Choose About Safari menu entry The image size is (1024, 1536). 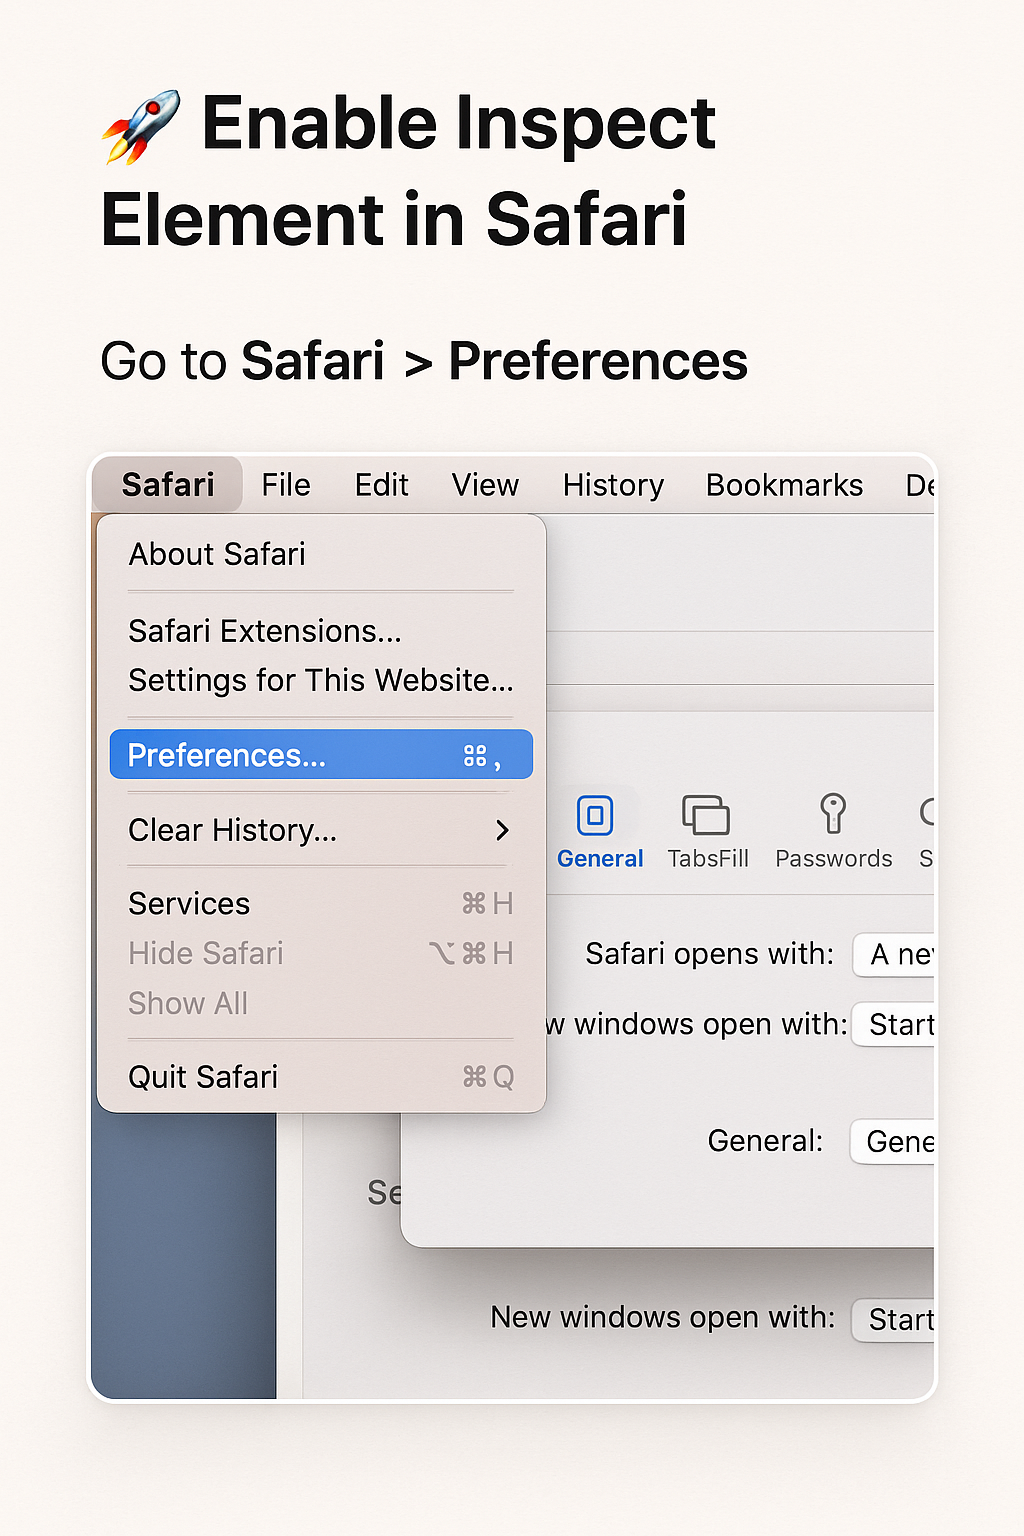point(321,554)
